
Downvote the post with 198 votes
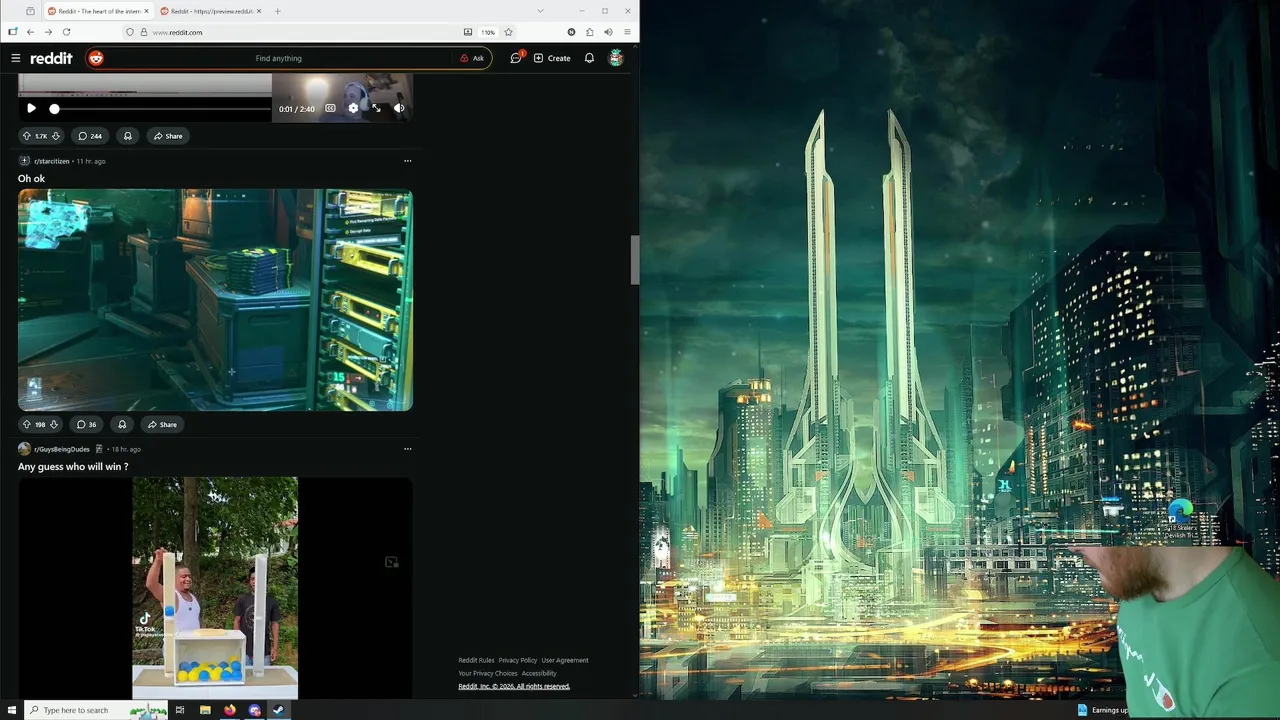coord(54,424)
